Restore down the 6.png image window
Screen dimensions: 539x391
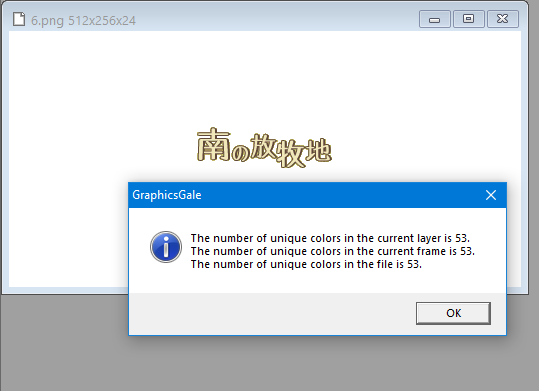click(469, 19)
